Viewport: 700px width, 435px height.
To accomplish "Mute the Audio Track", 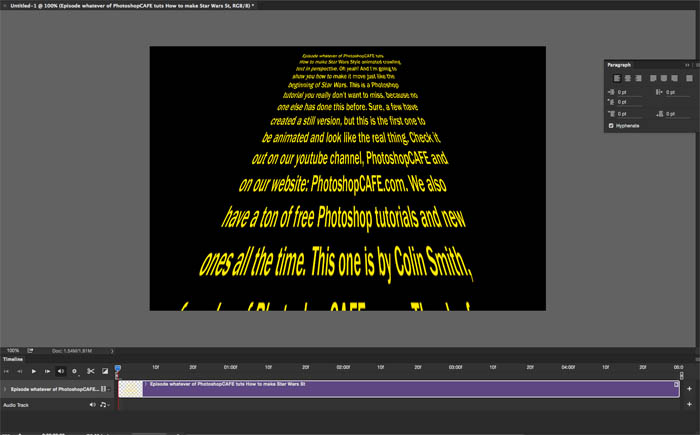I will coord(93,405).
